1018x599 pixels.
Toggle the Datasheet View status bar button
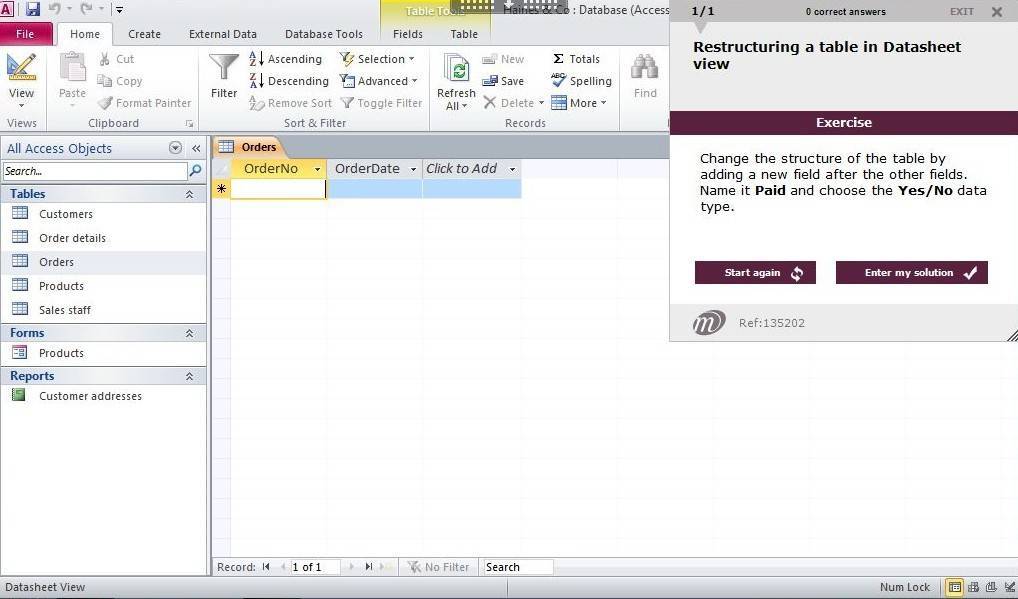click(955, 588)
